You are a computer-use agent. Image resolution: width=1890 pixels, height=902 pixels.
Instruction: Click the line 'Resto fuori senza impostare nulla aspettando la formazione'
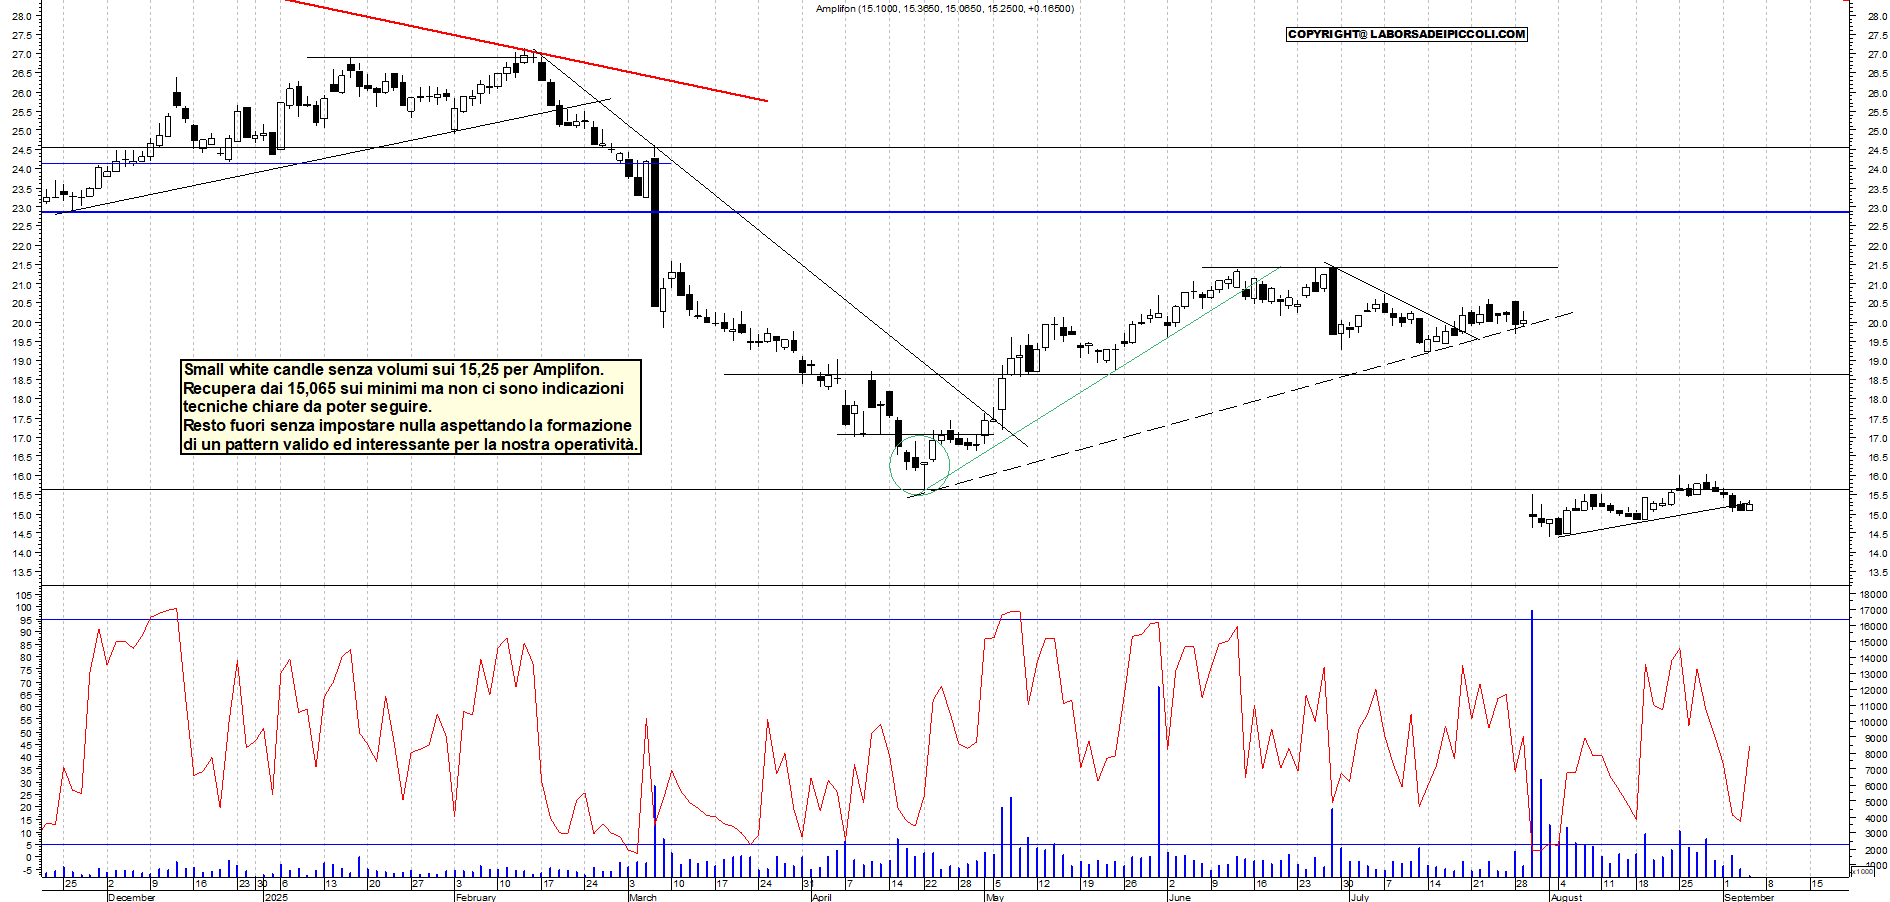[407, 426]
